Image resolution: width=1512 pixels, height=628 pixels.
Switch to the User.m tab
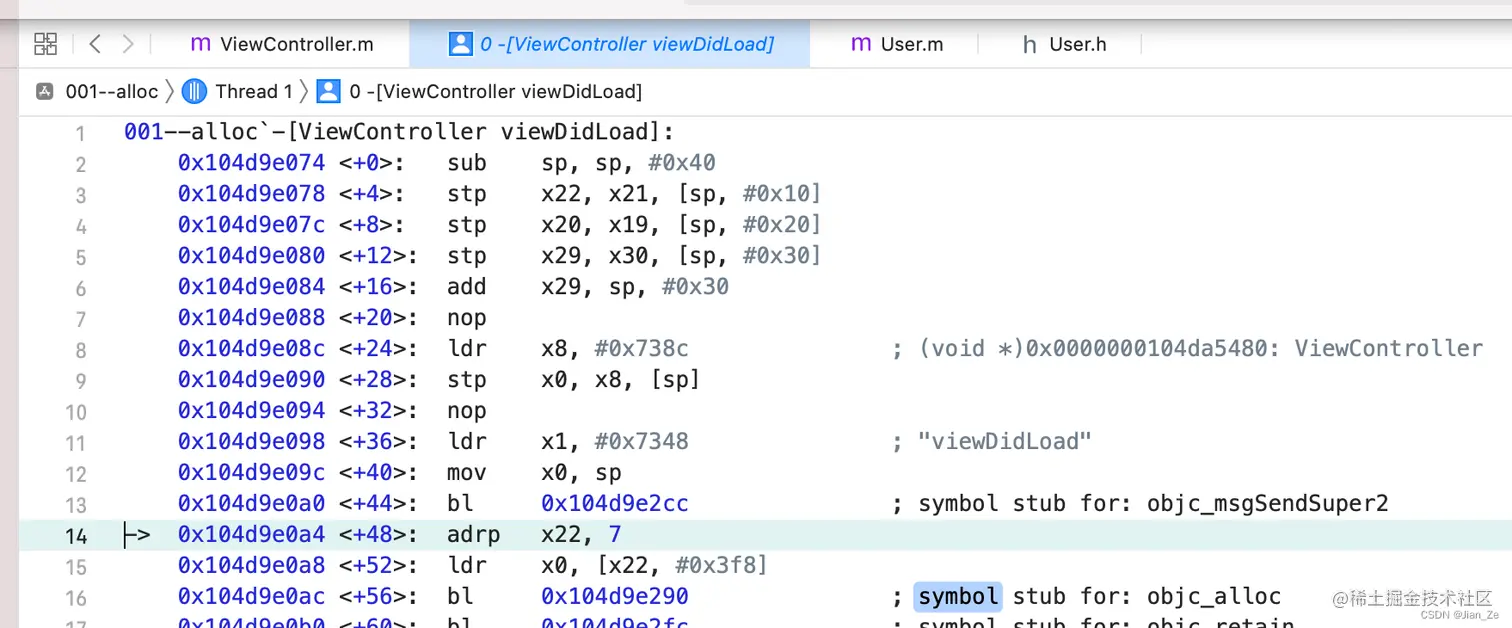tap(896, 44)
